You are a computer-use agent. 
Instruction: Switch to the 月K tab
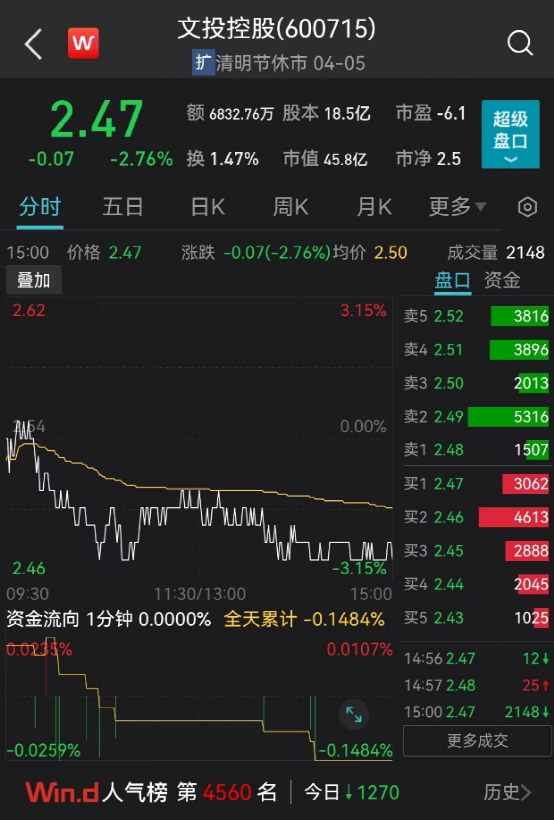374,207
